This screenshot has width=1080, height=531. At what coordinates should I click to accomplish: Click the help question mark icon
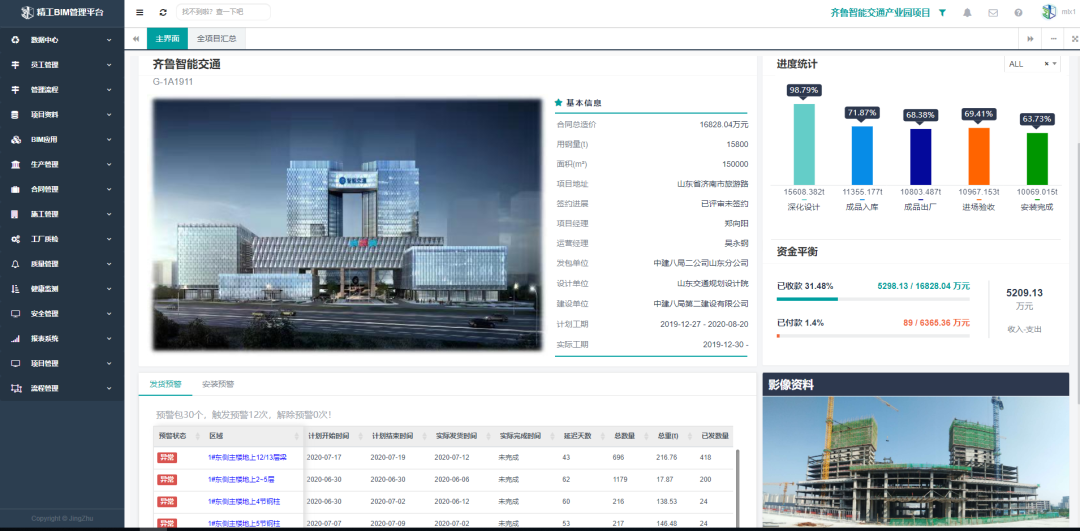point(1018,12)
